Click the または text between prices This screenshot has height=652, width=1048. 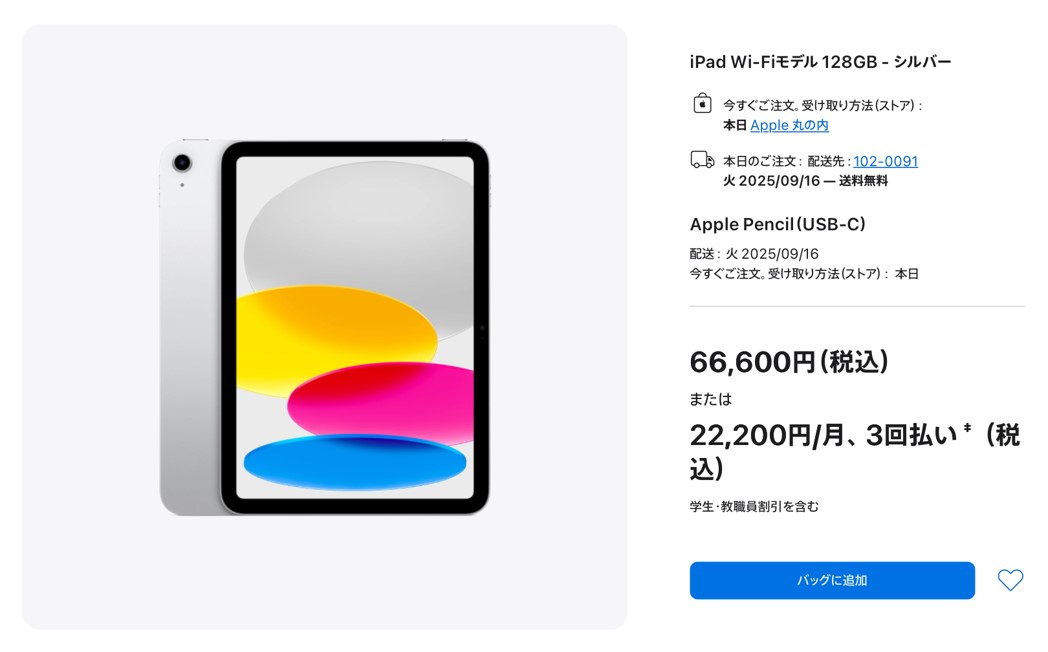pyautogui.click(x=710, y=399)
